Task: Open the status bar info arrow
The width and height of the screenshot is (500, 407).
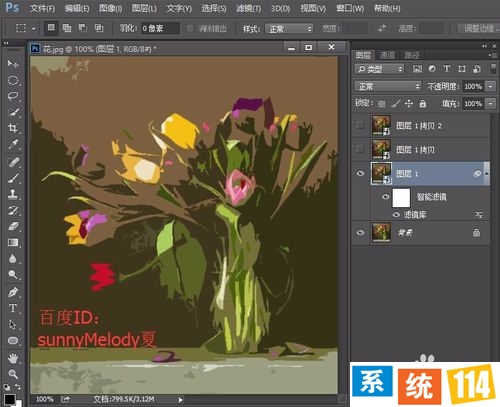Action: (180, 399)
